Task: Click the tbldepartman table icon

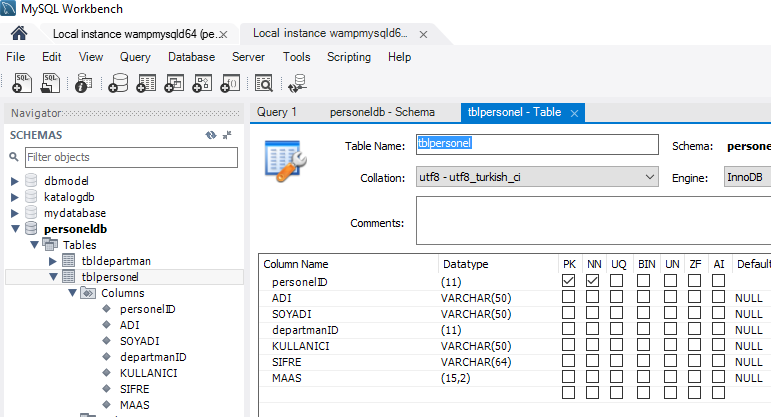Action: [69, 261]
